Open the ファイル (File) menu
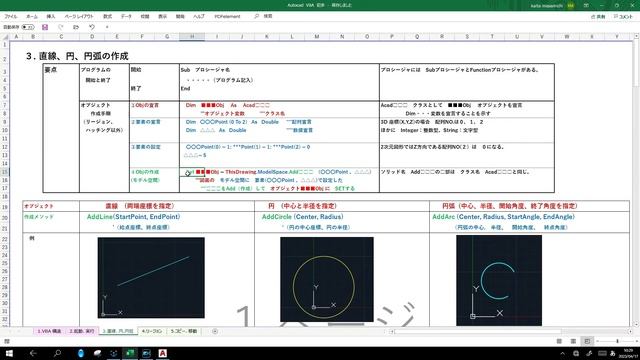Image resolution: width=640 pixels, height=360 pixels. (x=11, y=16)
